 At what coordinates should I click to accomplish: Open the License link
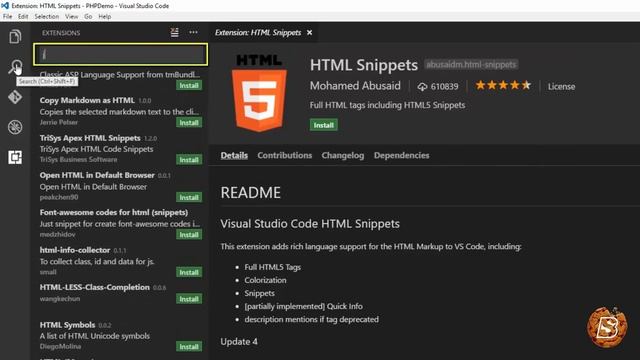coord(561,87)
